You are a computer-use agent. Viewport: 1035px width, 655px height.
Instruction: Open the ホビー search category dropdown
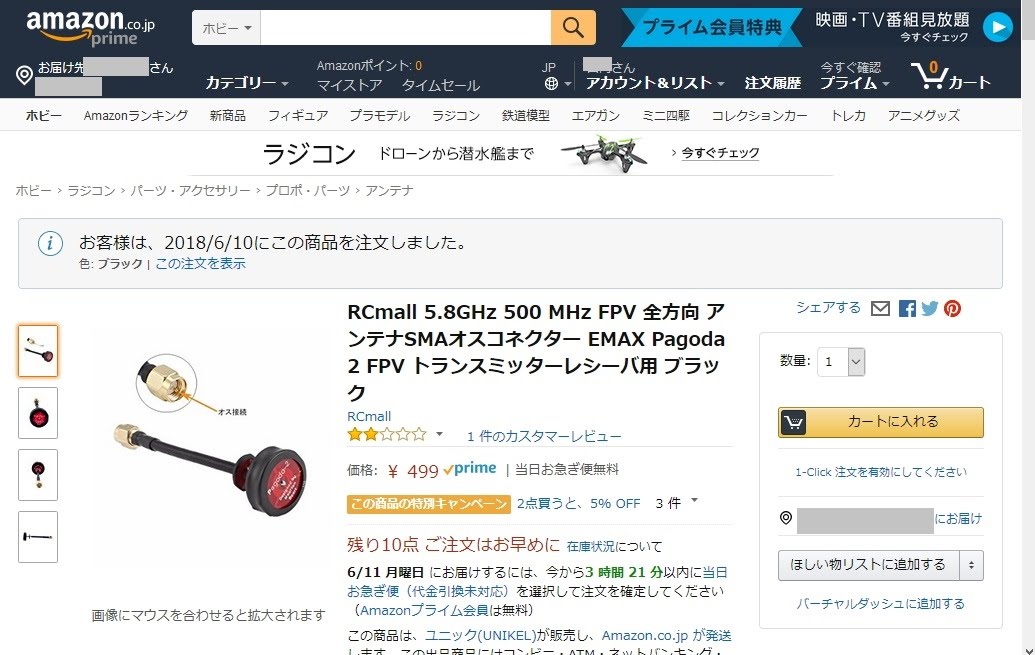click(226, 28)
